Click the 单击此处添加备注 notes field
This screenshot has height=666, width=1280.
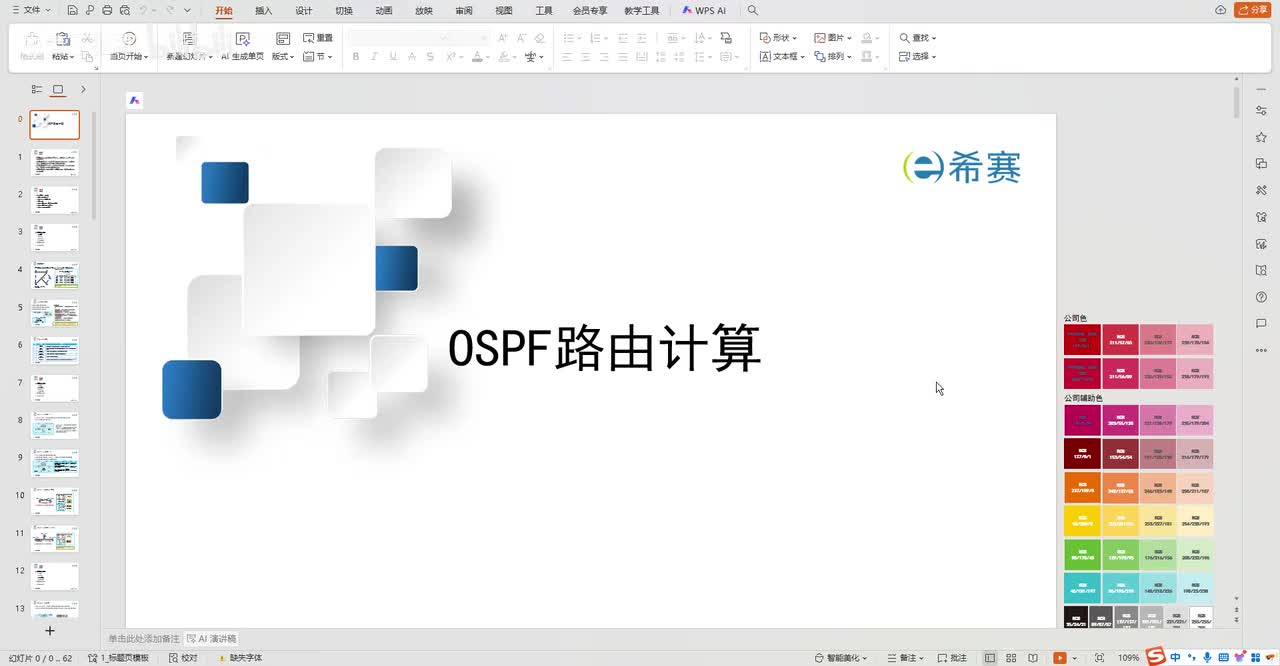coord(144,638)
